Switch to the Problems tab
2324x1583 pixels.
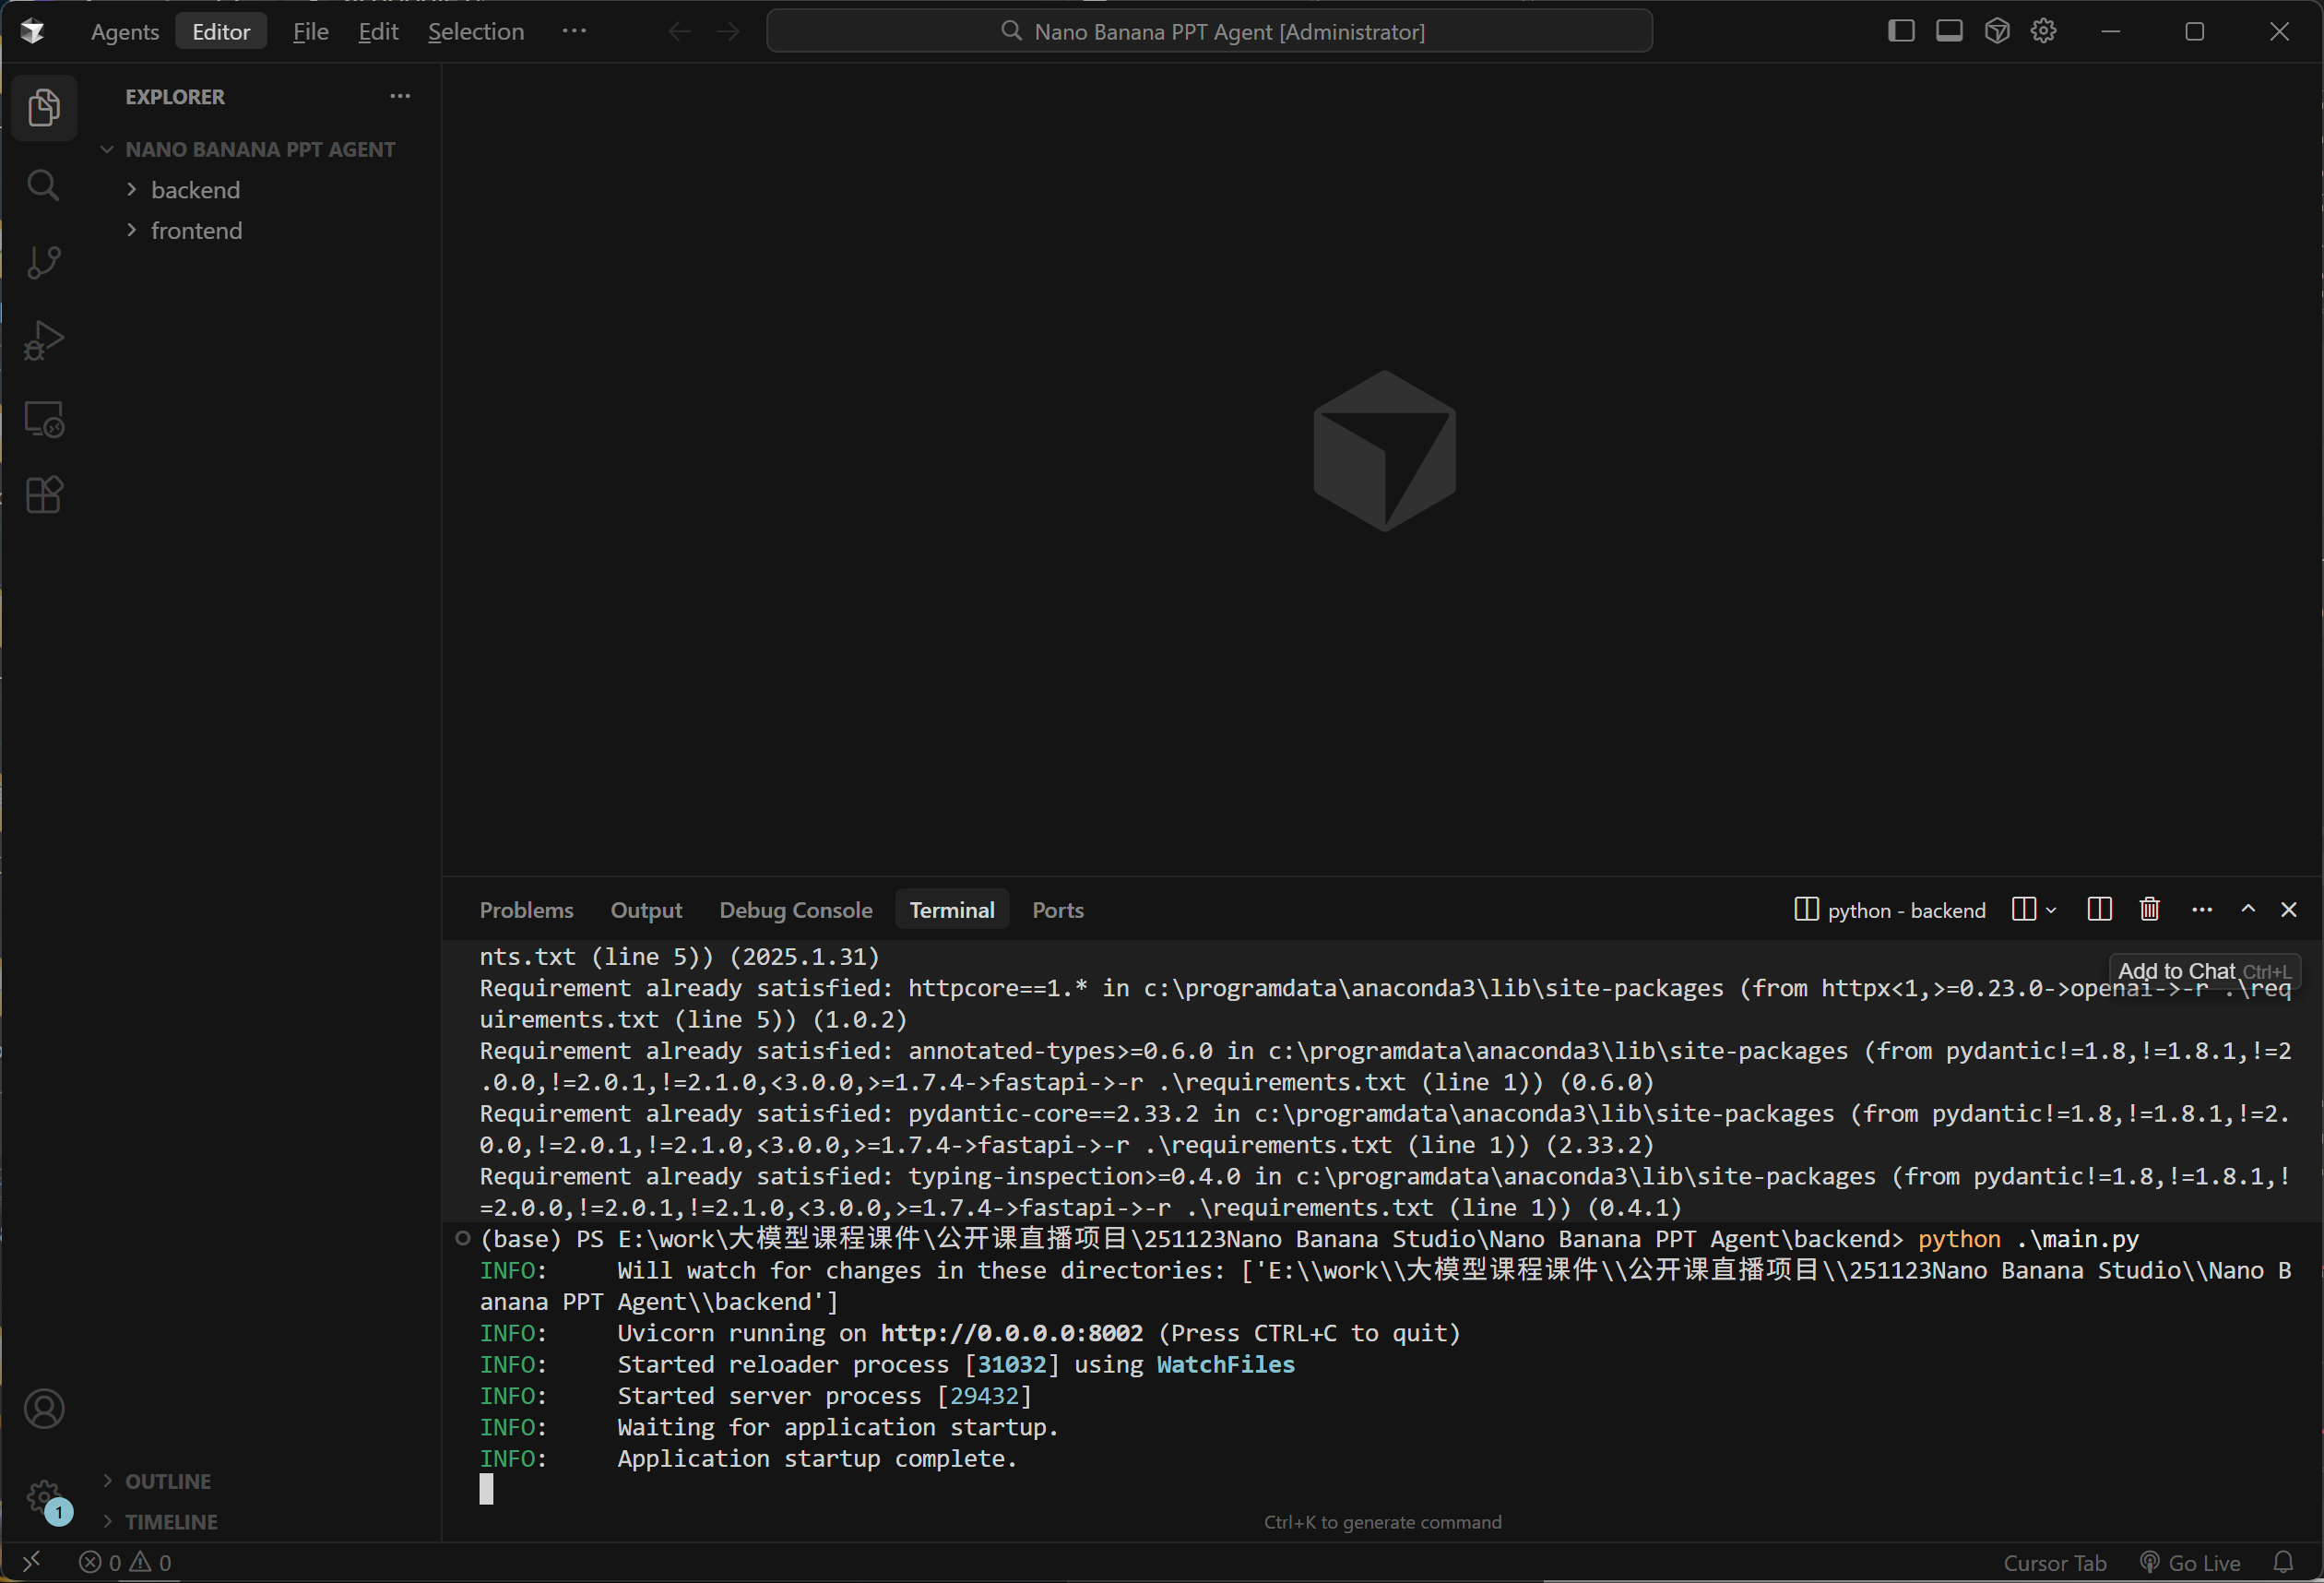pyautogui.click(x=526, y=909)
